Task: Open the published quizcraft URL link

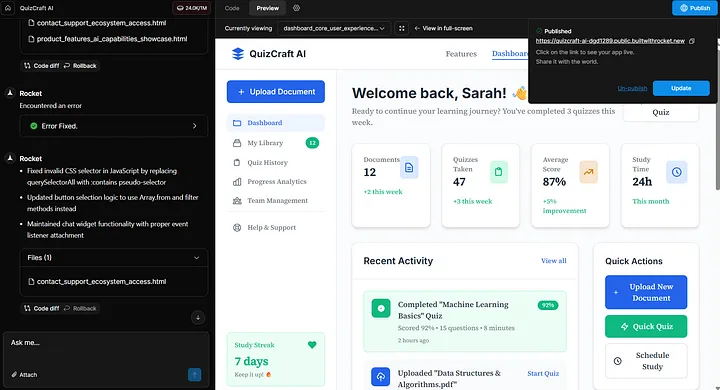Action: point(610,41)
